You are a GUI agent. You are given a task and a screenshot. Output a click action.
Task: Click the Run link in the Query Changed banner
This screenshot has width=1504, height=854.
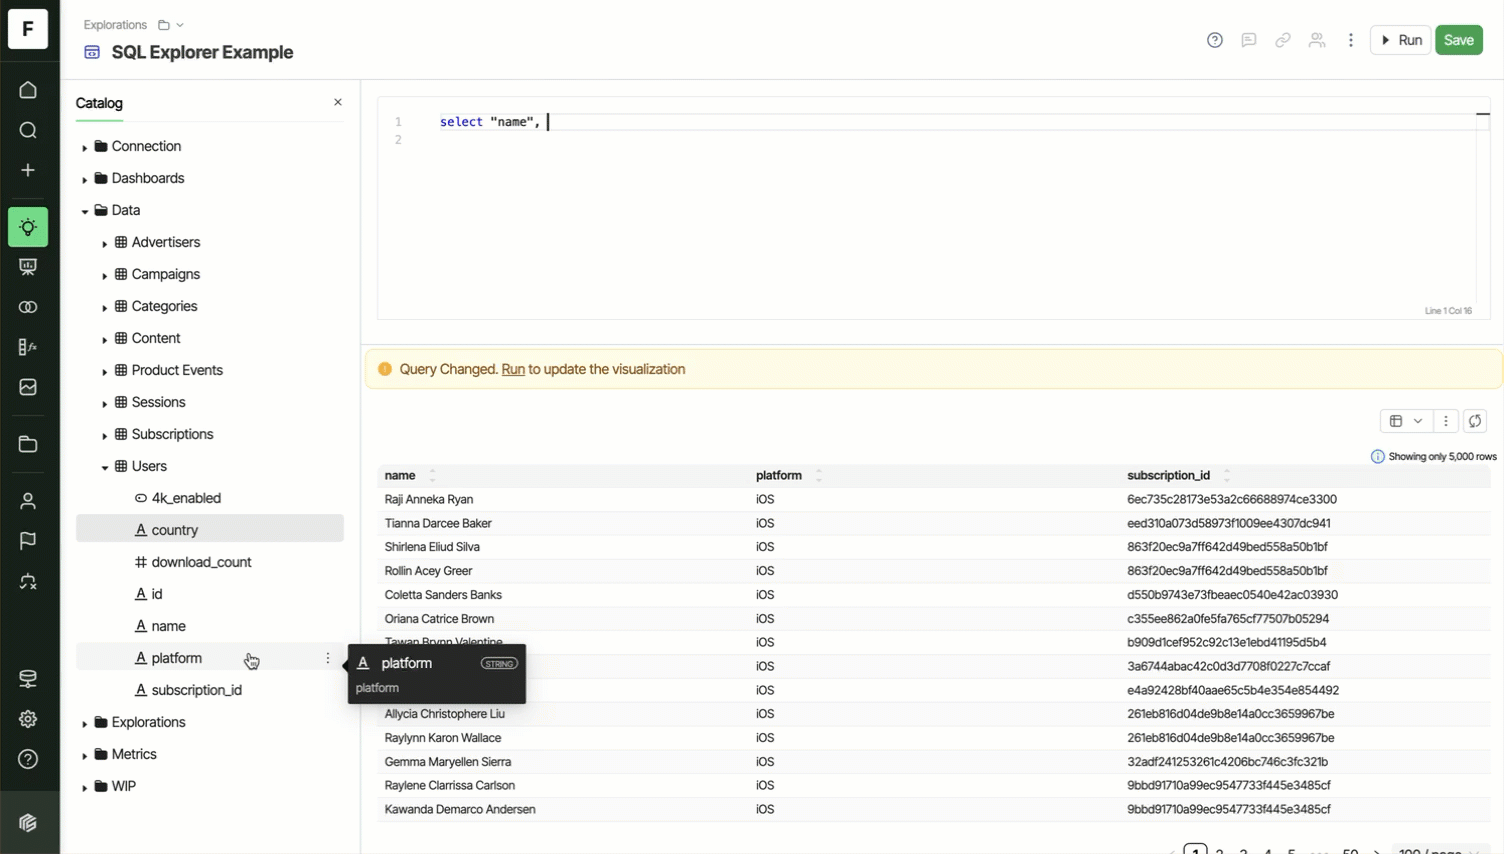pos(513,369)
